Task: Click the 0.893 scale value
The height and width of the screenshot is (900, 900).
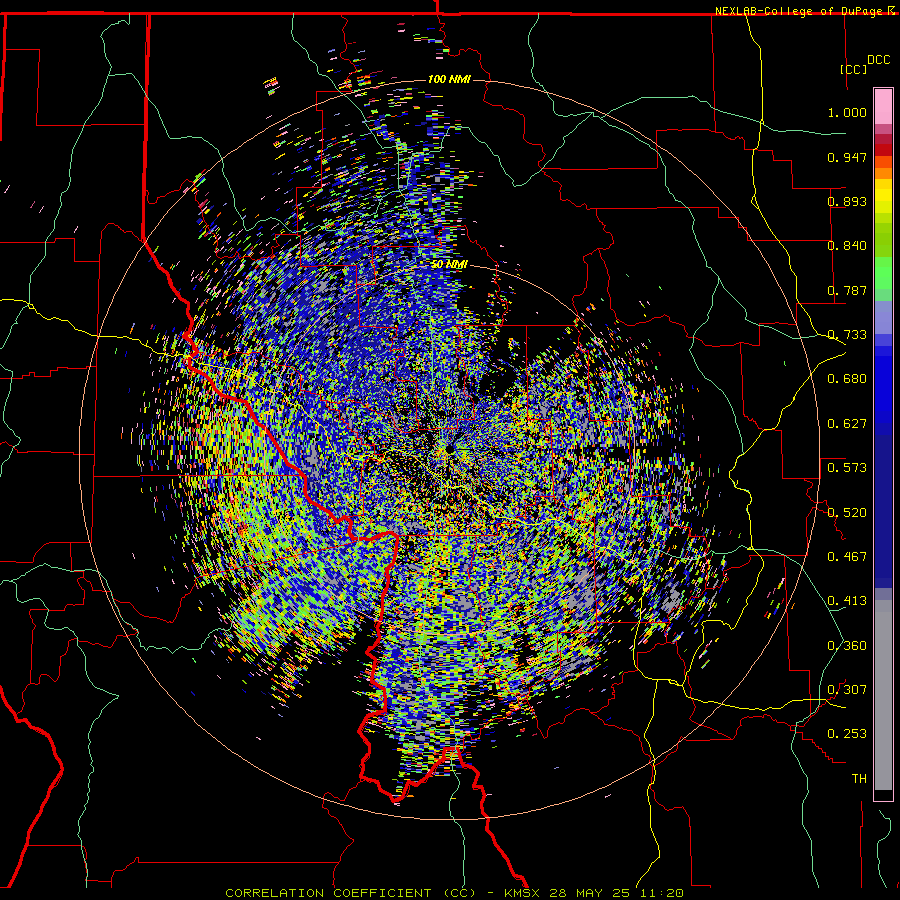Action: pyautogui.click(x=847, y=201)
